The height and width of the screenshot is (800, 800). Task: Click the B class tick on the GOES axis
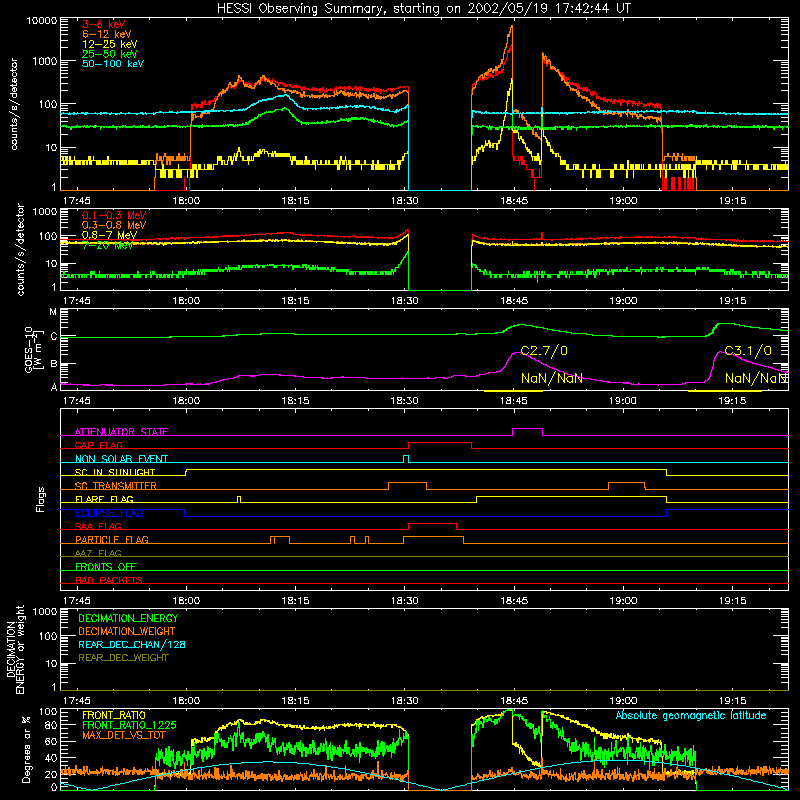pos(53,364)
